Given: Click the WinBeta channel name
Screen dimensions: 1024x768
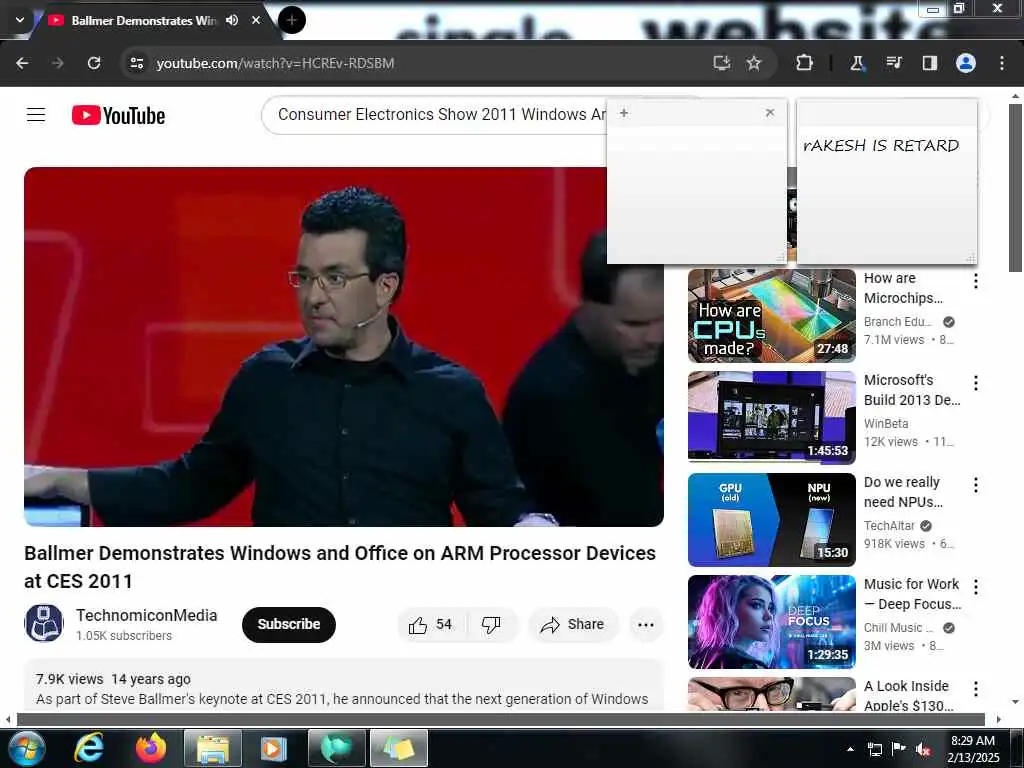Looking at the screenshot, I should pyautogui.click(x=886, y=423).
